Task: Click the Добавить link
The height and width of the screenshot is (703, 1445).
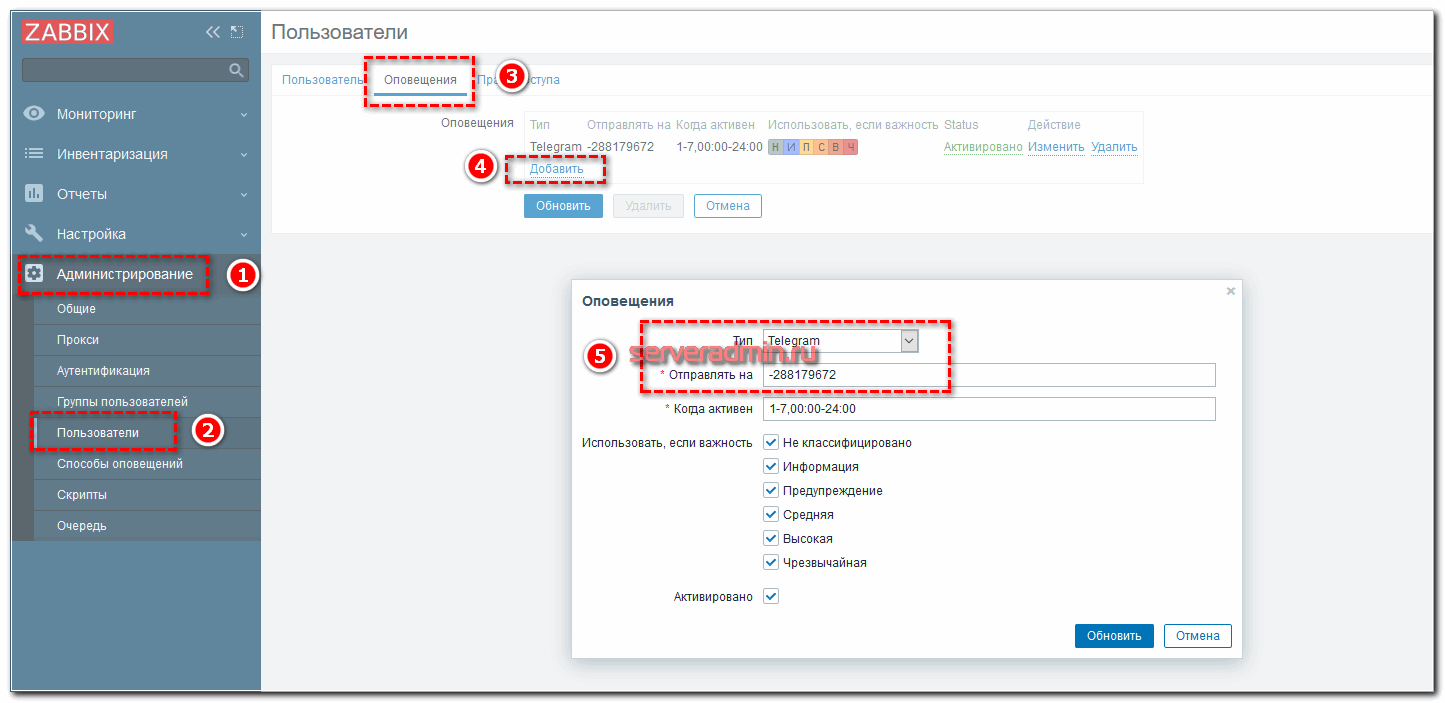Action: click(557, 169)
